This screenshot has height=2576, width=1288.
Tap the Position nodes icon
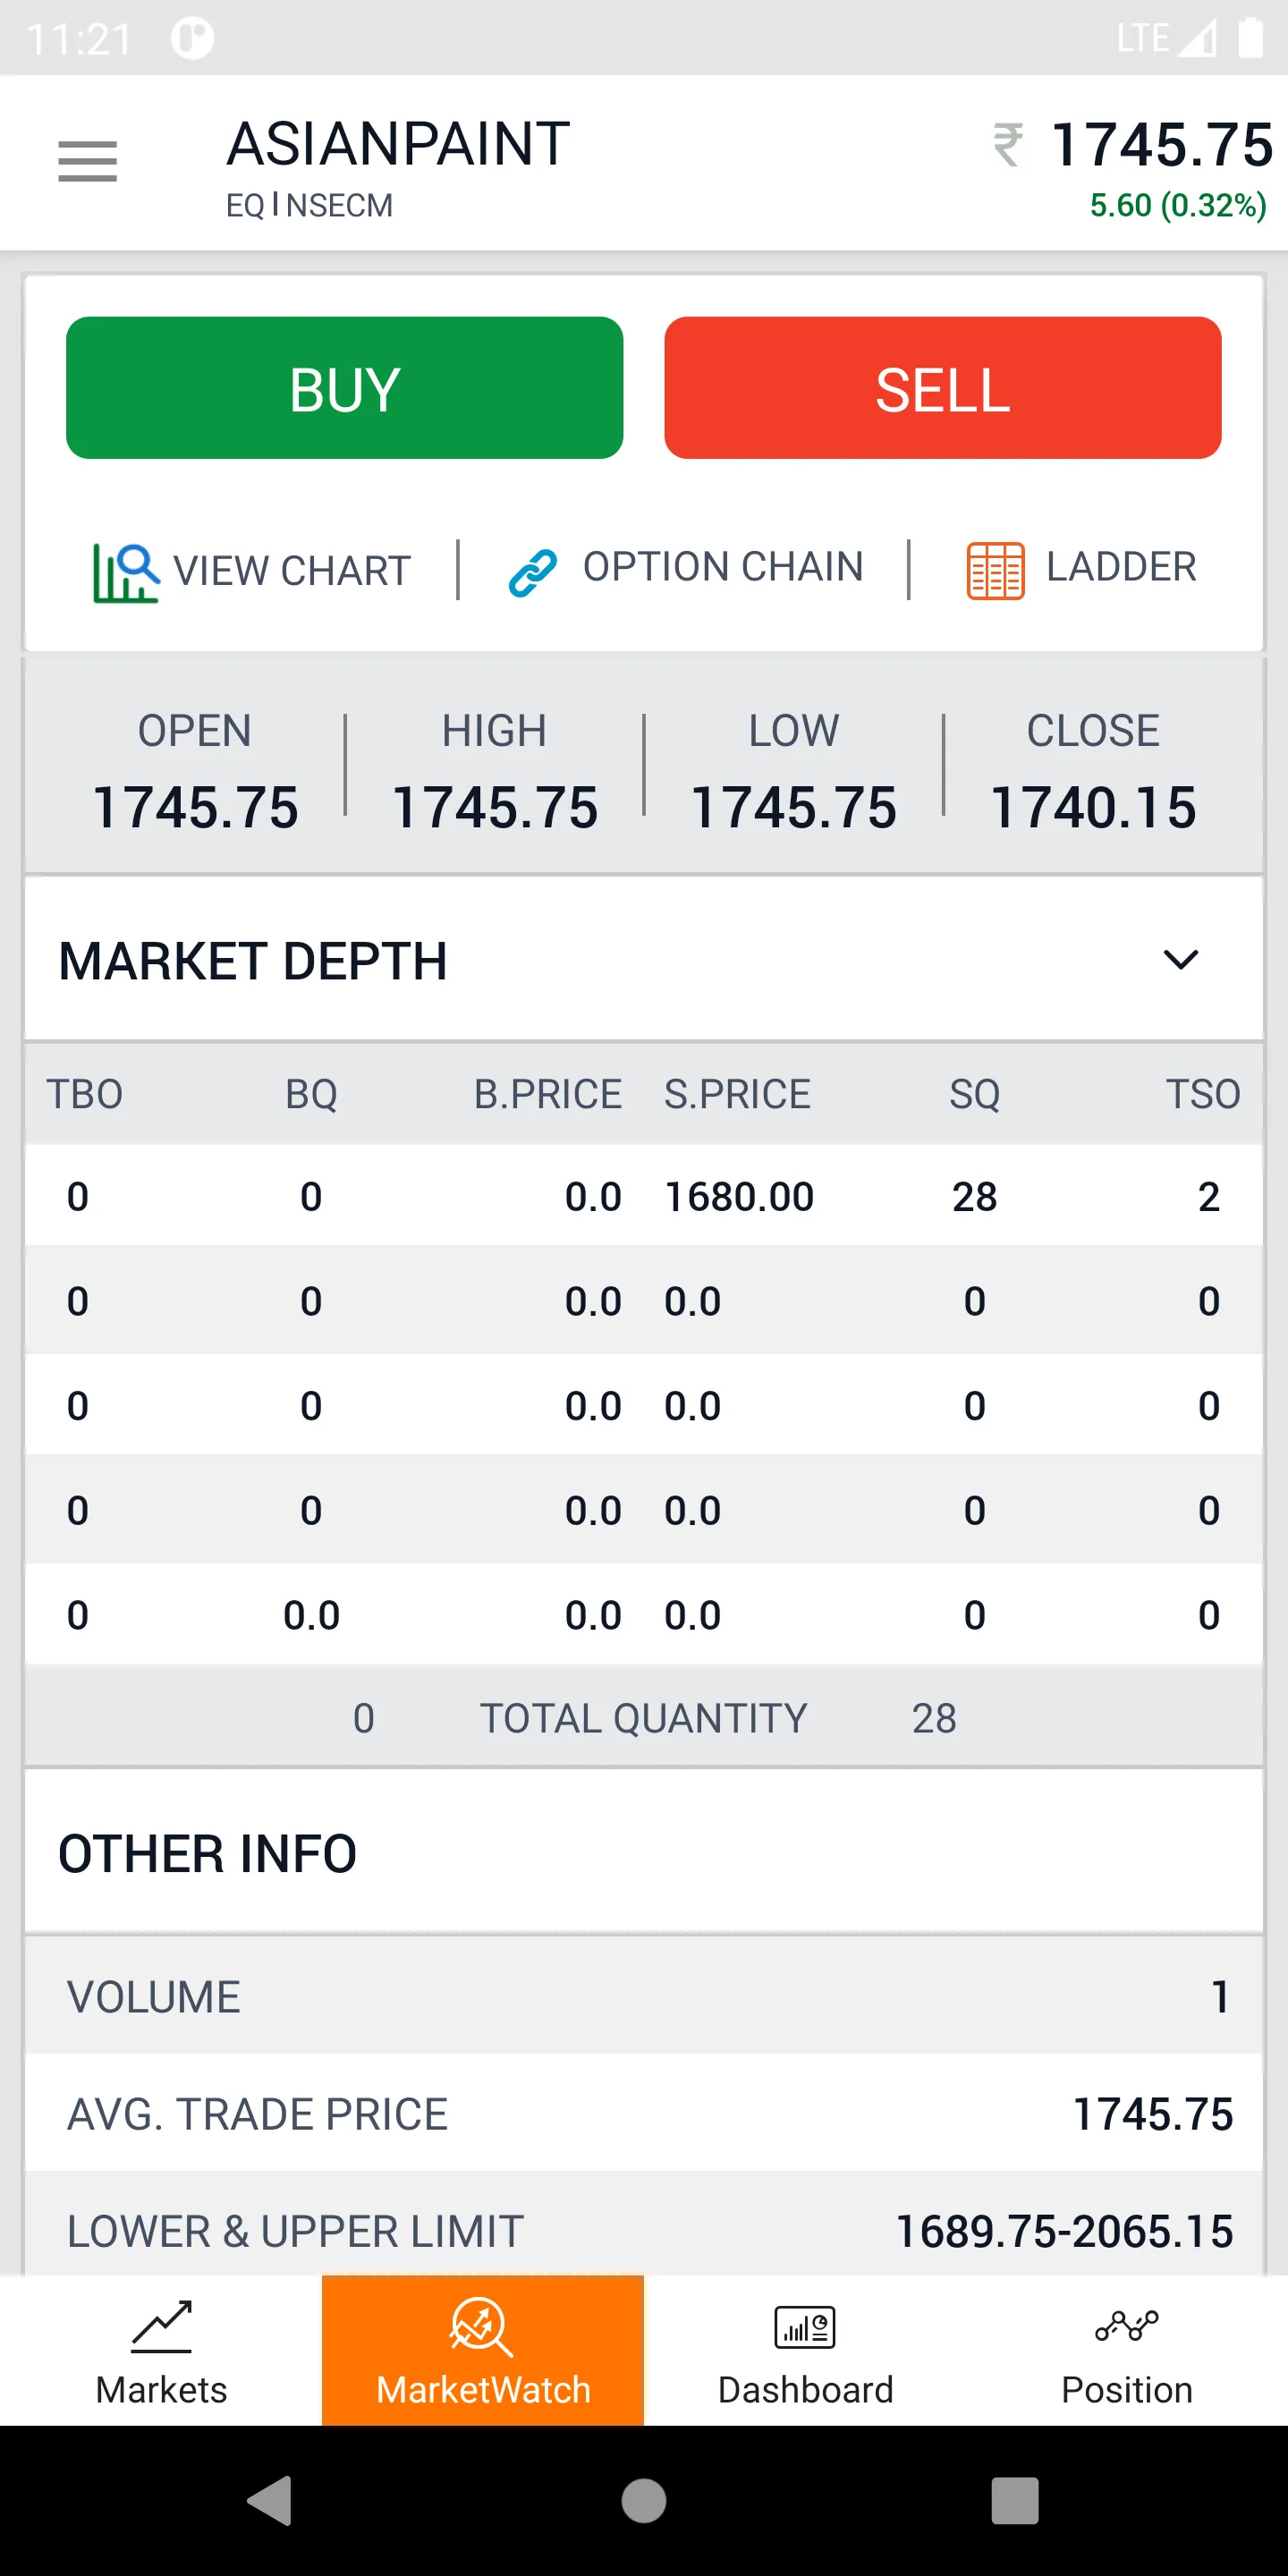1126,2326
